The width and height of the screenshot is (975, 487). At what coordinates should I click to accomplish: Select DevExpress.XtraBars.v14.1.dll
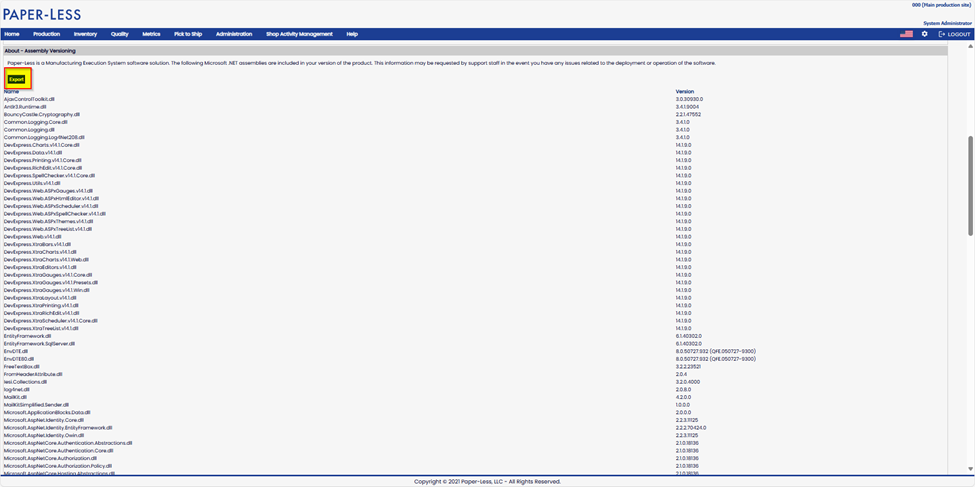[x=37, y=244]
